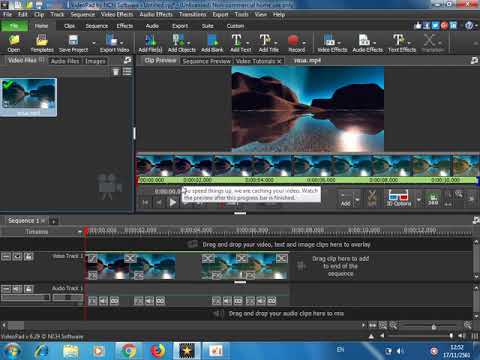480x360 pixels.
Task: Click the 360 video icon
Action: pos(433,199)
